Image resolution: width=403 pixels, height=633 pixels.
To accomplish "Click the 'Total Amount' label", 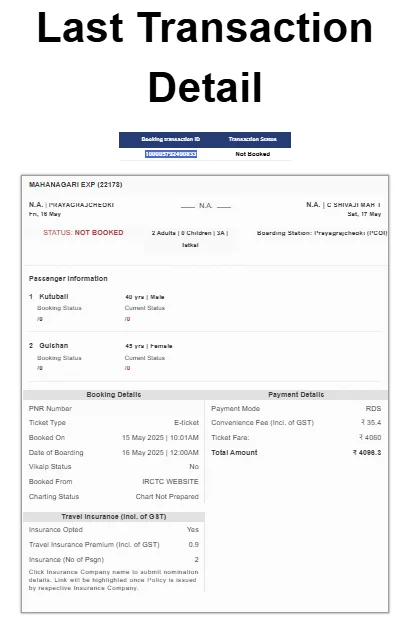I will [234, 453].
